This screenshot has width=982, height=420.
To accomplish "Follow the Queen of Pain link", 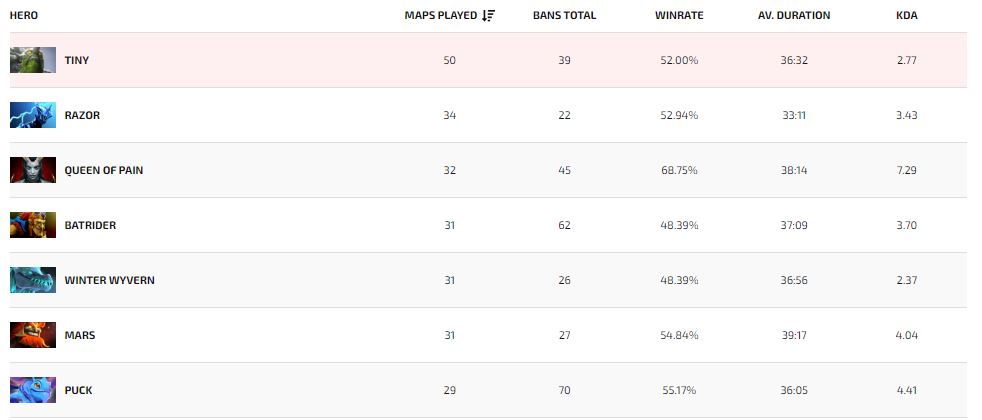I will coord(104,170).
